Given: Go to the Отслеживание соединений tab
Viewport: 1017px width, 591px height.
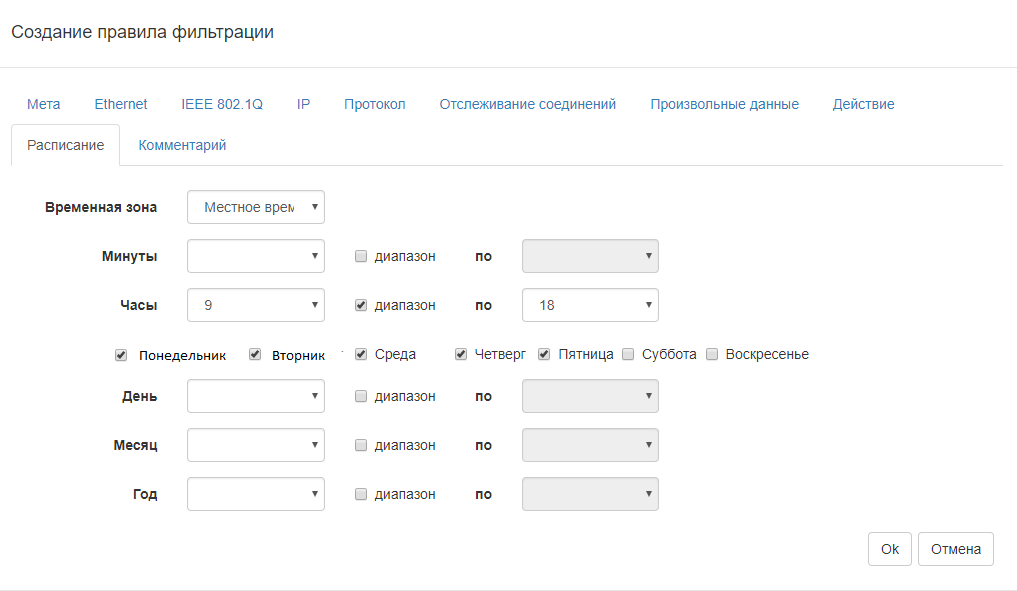Looking at the screenshot, I should tap(527, 104).
